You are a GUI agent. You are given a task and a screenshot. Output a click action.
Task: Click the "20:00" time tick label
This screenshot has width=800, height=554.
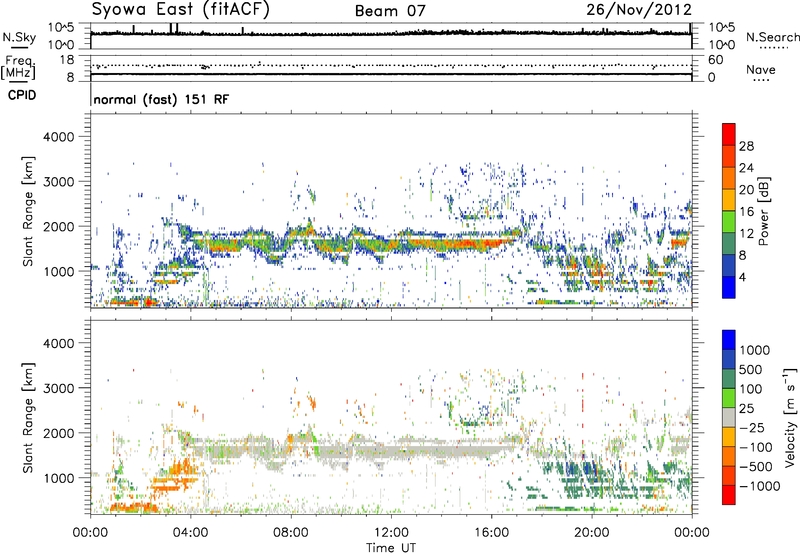(592, 533)
